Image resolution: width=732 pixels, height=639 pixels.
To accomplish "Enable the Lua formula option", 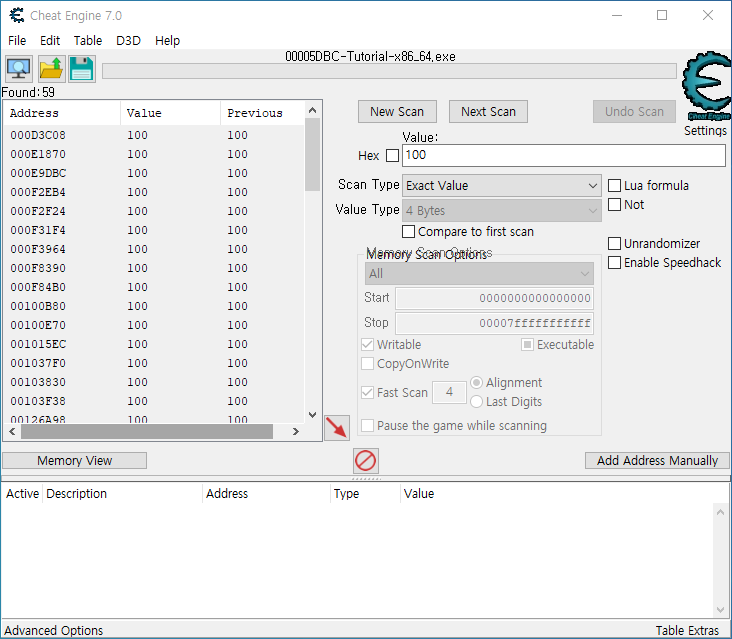I will (614, 186).
